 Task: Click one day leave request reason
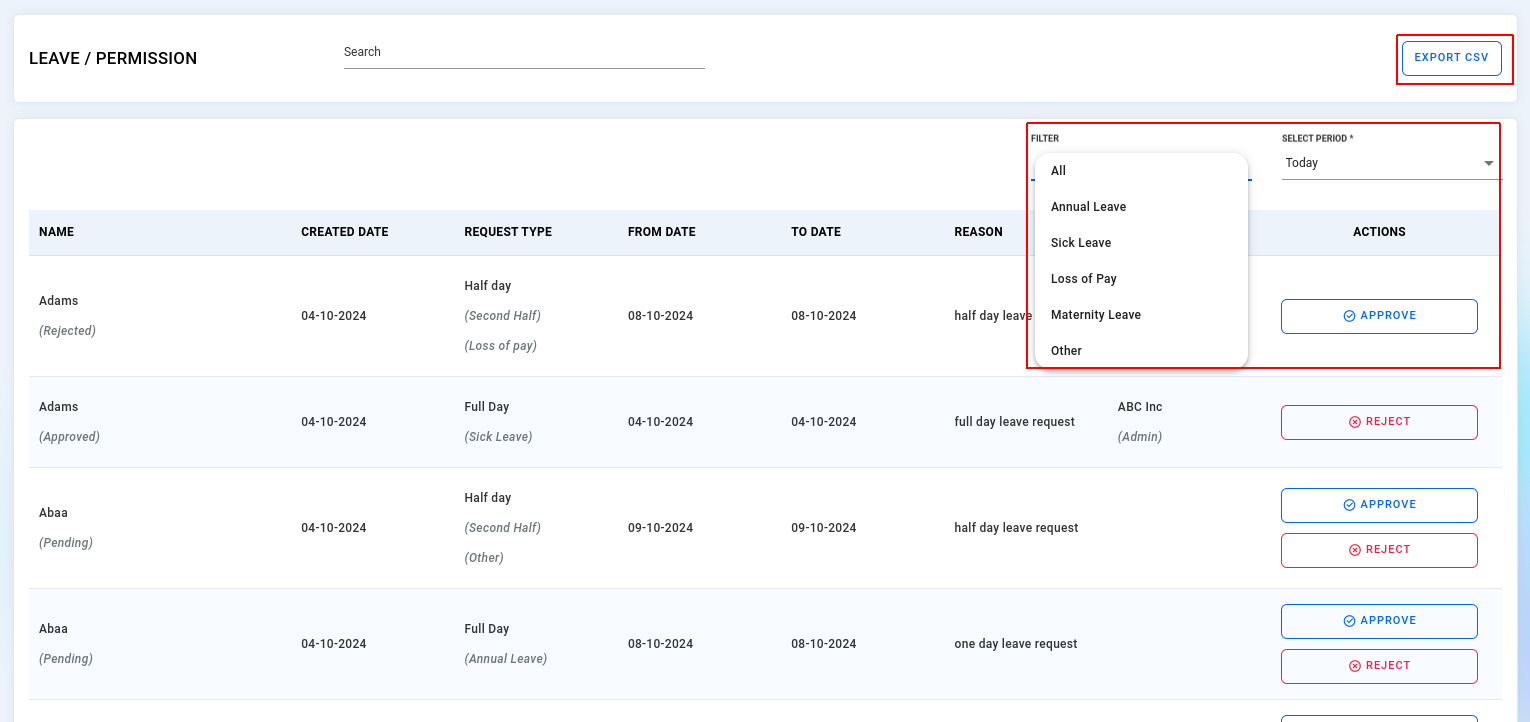coord(1015,644)
